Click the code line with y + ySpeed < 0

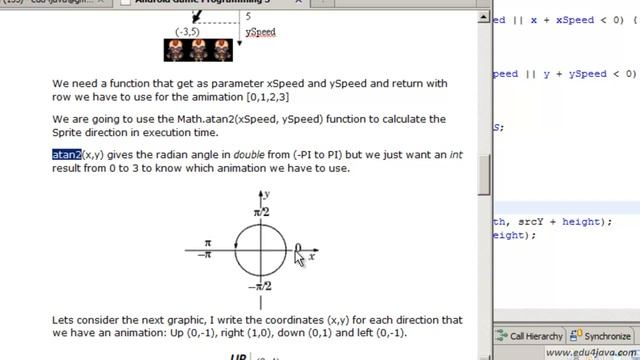pos(566,74)
